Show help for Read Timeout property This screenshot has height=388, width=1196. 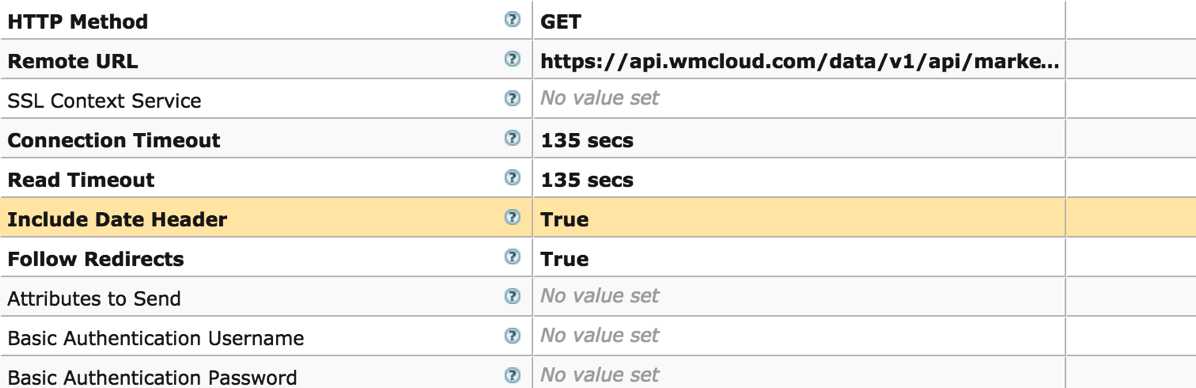click(513, 178)
